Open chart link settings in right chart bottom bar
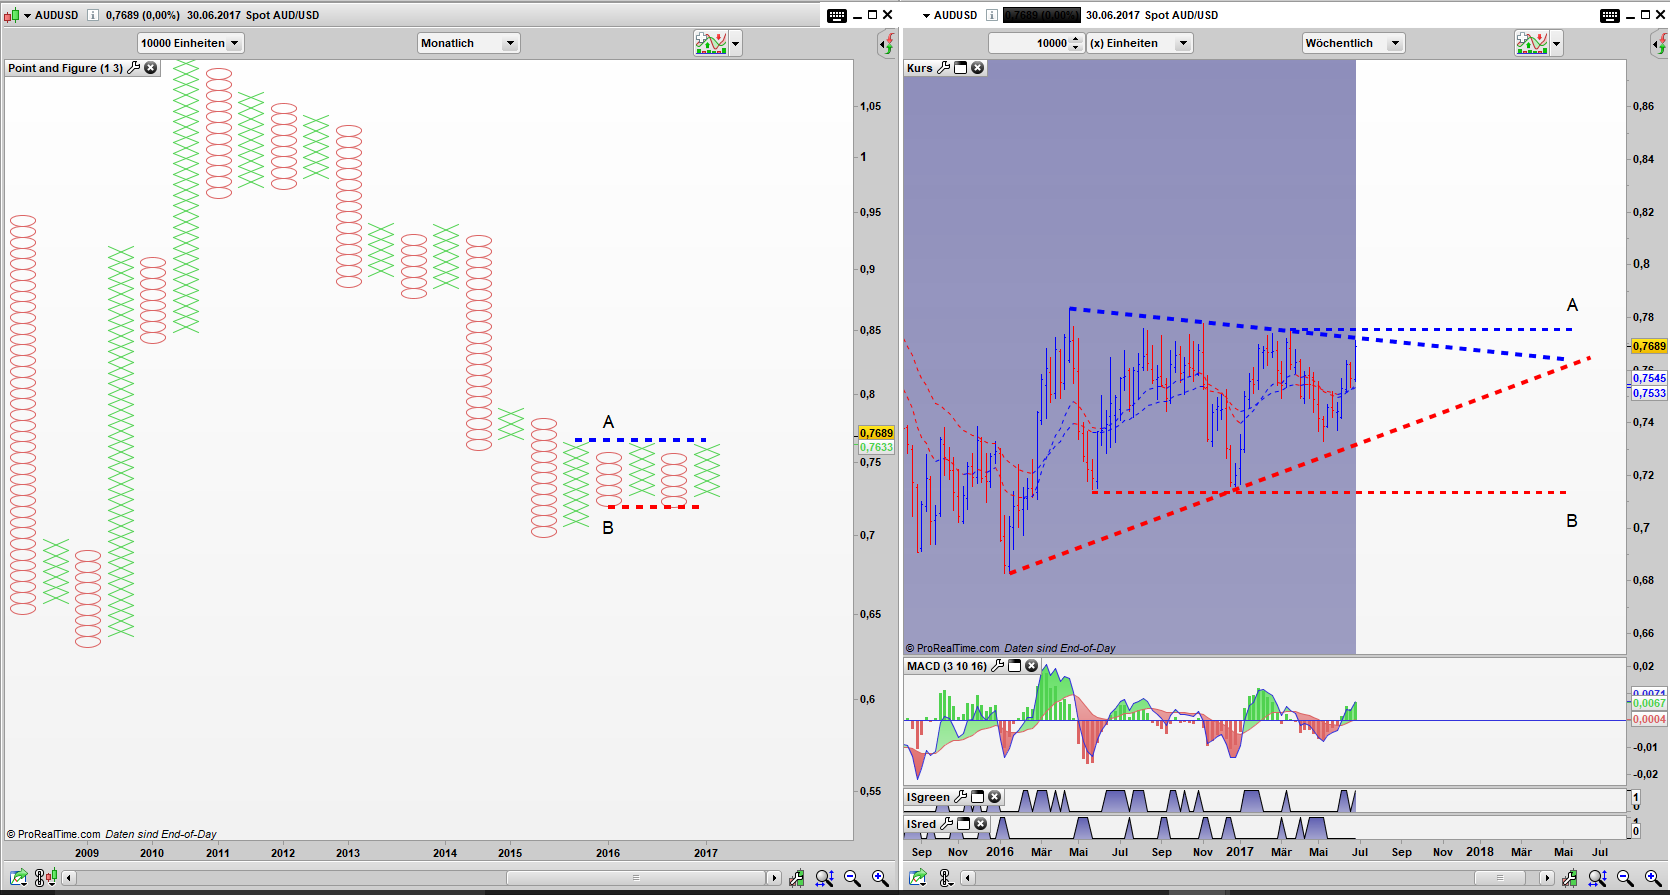The width and height of the screenshot is (1670, 895). point(945,878)
